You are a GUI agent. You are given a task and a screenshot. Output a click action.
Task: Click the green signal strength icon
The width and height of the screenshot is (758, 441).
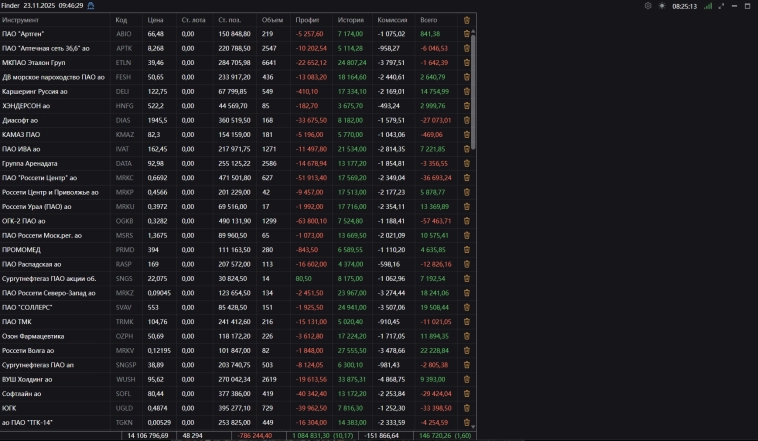click(708, 6)
